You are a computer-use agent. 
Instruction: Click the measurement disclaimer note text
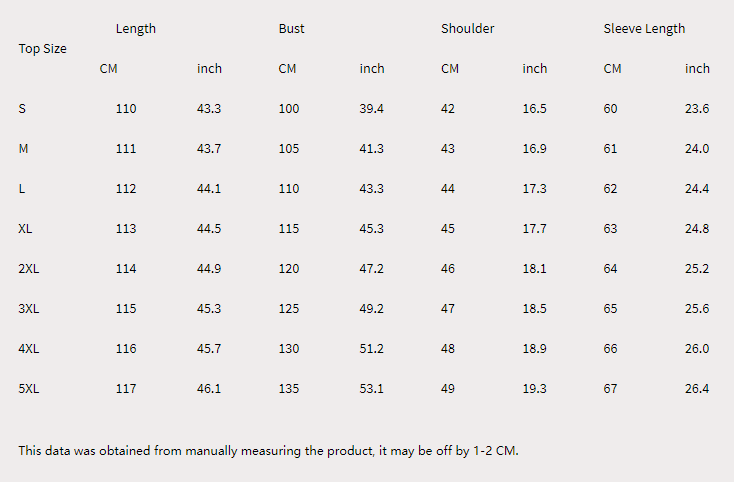(x=268, y=451)
